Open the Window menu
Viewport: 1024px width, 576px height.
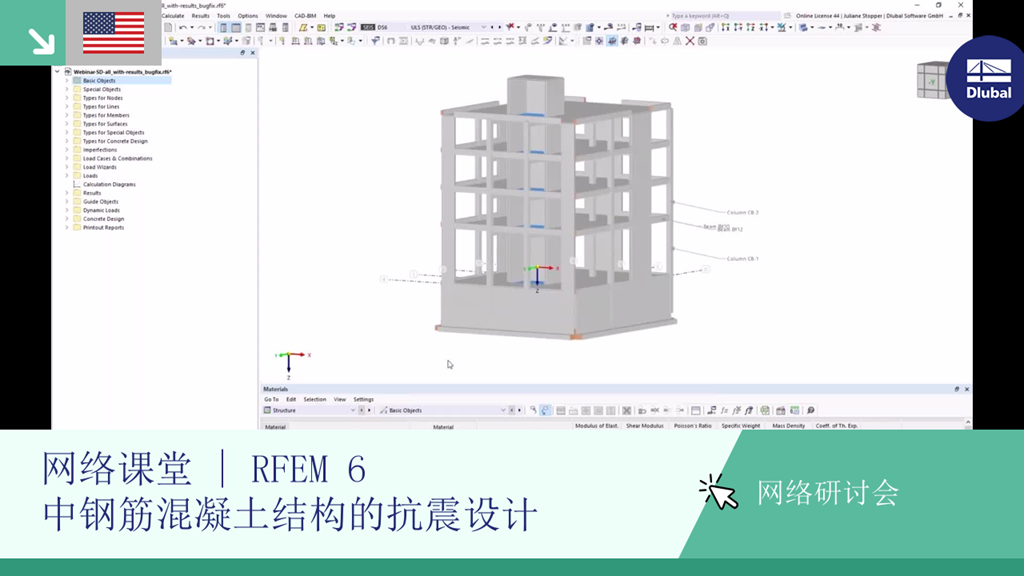tap(276, 16)
